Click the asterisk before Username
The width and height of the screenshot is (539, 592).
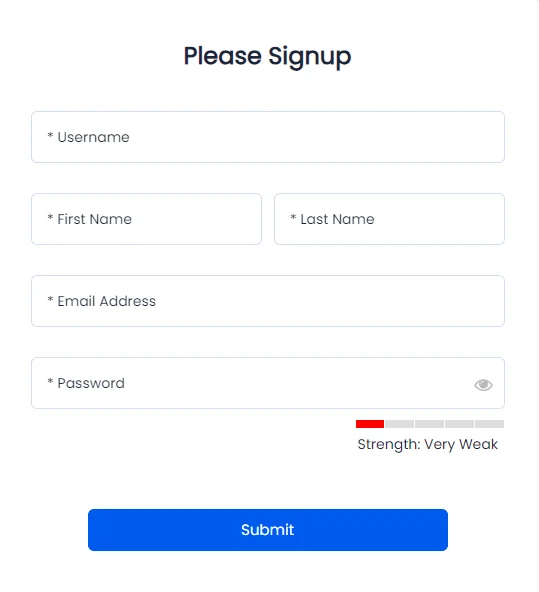50,135
